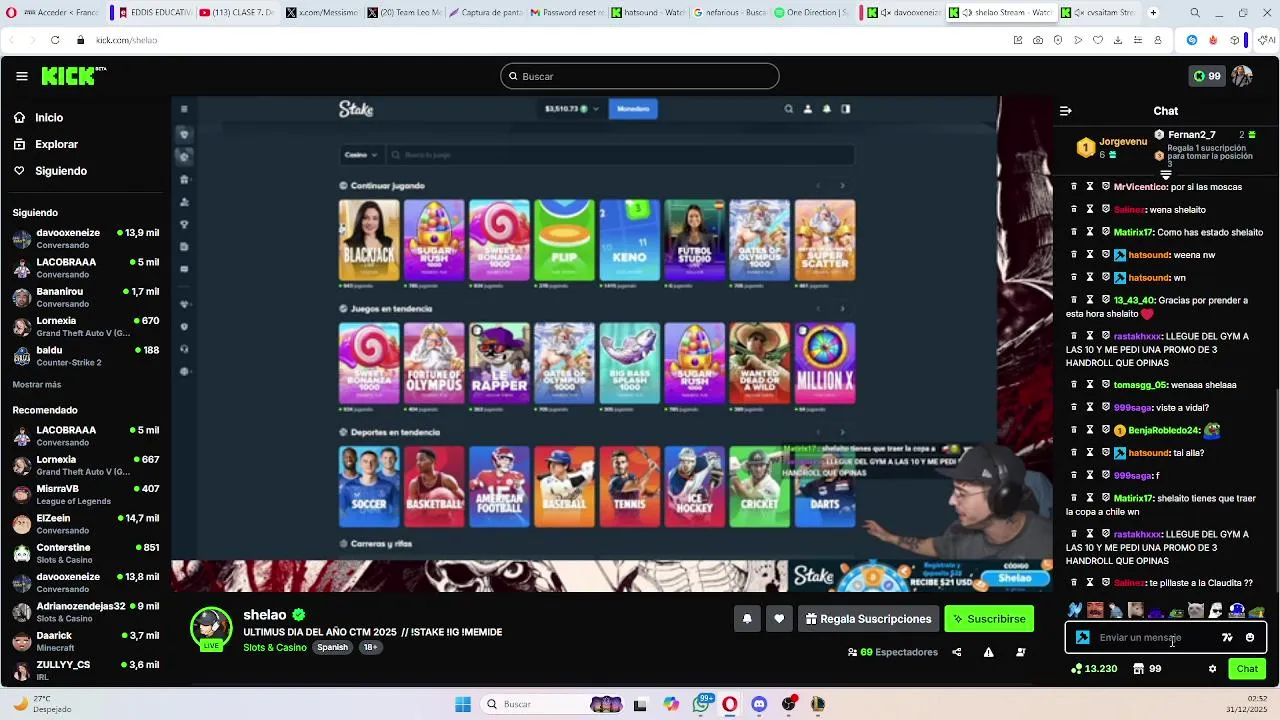Click the Kick search field
This screenshot has height=720, width=1280.
tap(640, 76)
